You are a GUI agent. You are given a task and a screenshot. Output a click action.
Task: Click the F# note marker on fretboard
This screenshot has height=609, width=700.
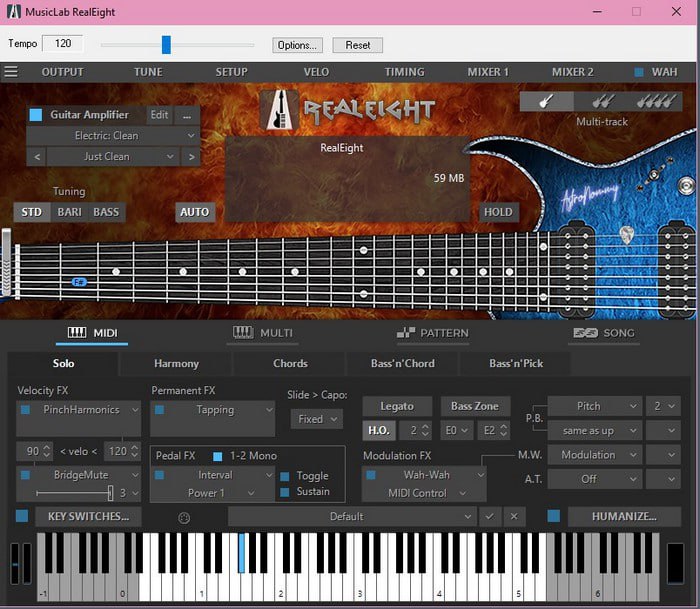79,282
